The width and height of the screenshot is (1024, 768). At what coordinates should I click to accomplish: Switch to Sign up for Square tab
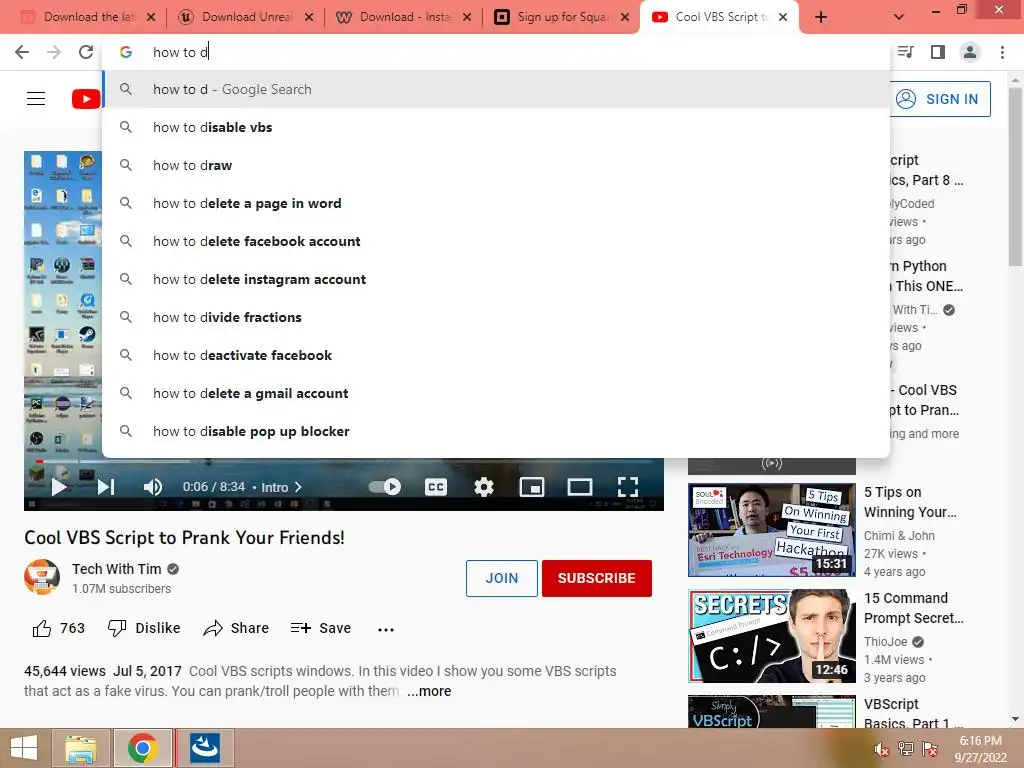562,17
